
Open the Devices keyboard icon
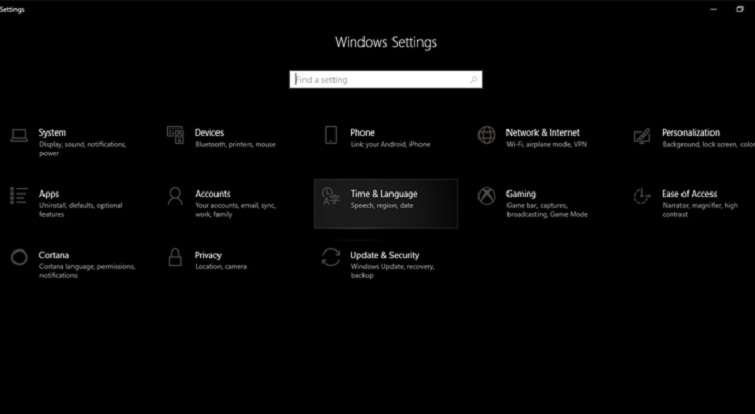[x=175, y=135]
